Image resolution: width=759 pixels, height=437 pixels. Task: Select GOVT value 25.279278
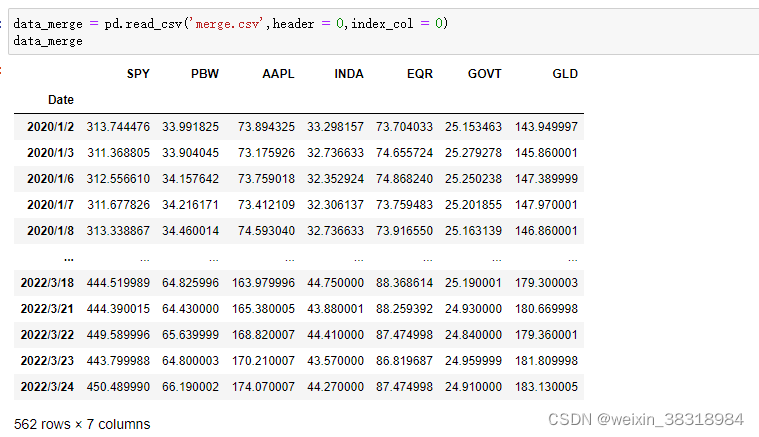click(473, 153)
